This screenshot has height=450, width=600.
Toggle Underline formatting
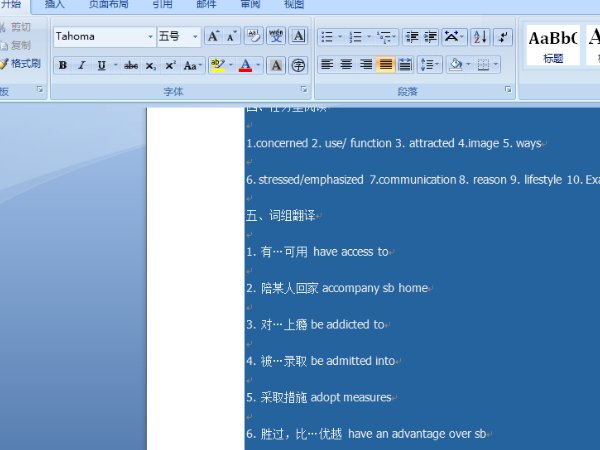101,65
